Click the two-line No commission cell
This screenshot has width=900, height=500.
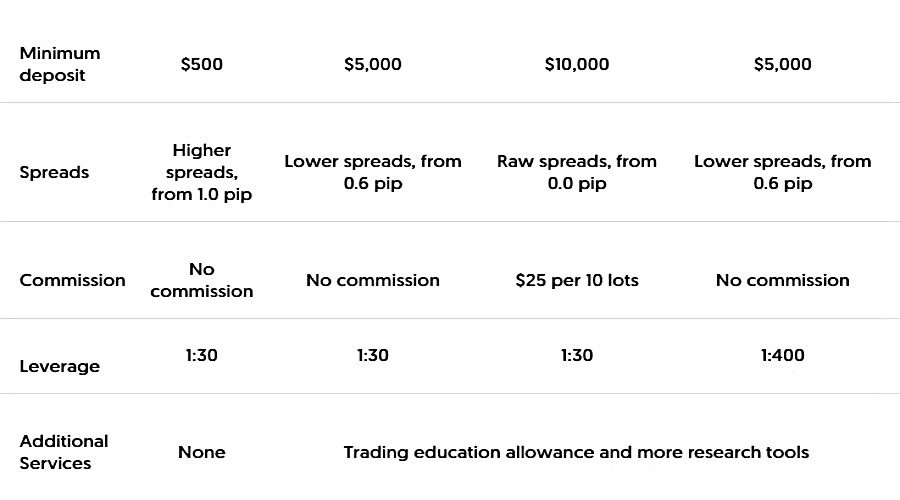(x=201, y=280)
